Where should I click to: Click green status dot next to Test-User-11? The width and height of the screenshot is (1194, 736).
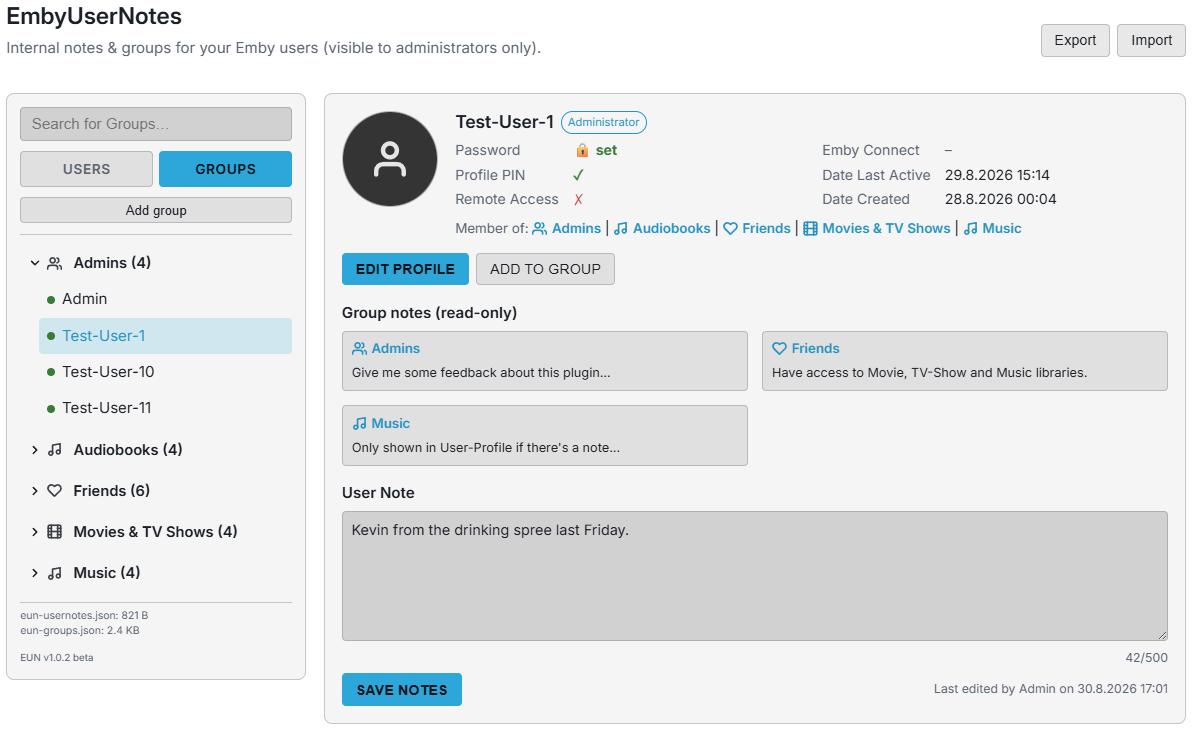[x=51, y=409]
